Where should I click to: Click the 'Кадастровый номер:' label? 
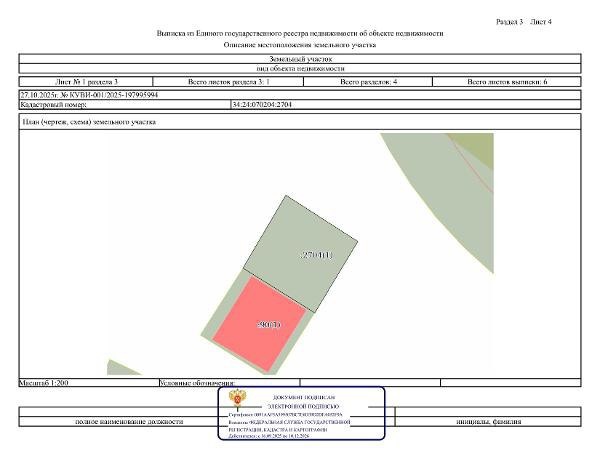tap(53, 104)
